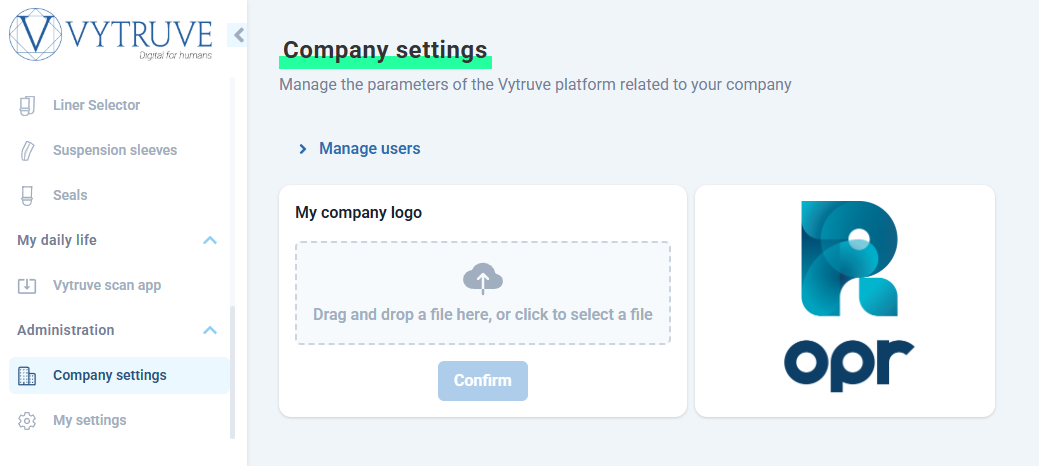Open the Manage users link
This screenshot has height=466, width=1039.
point(369,148)
